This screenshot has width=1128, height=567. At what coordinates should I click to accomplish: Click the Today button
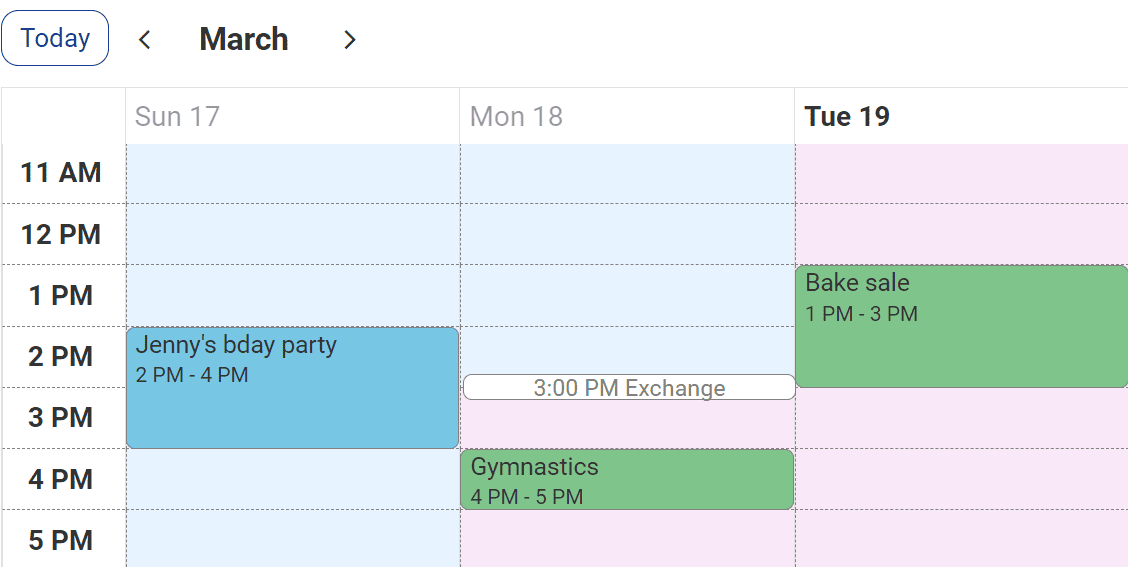pos(55,38)
